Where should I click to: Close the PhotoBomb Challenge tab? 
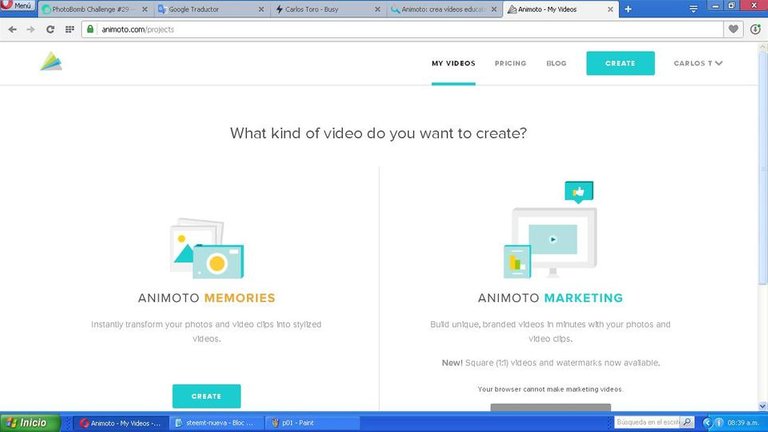tap(144, 9)
